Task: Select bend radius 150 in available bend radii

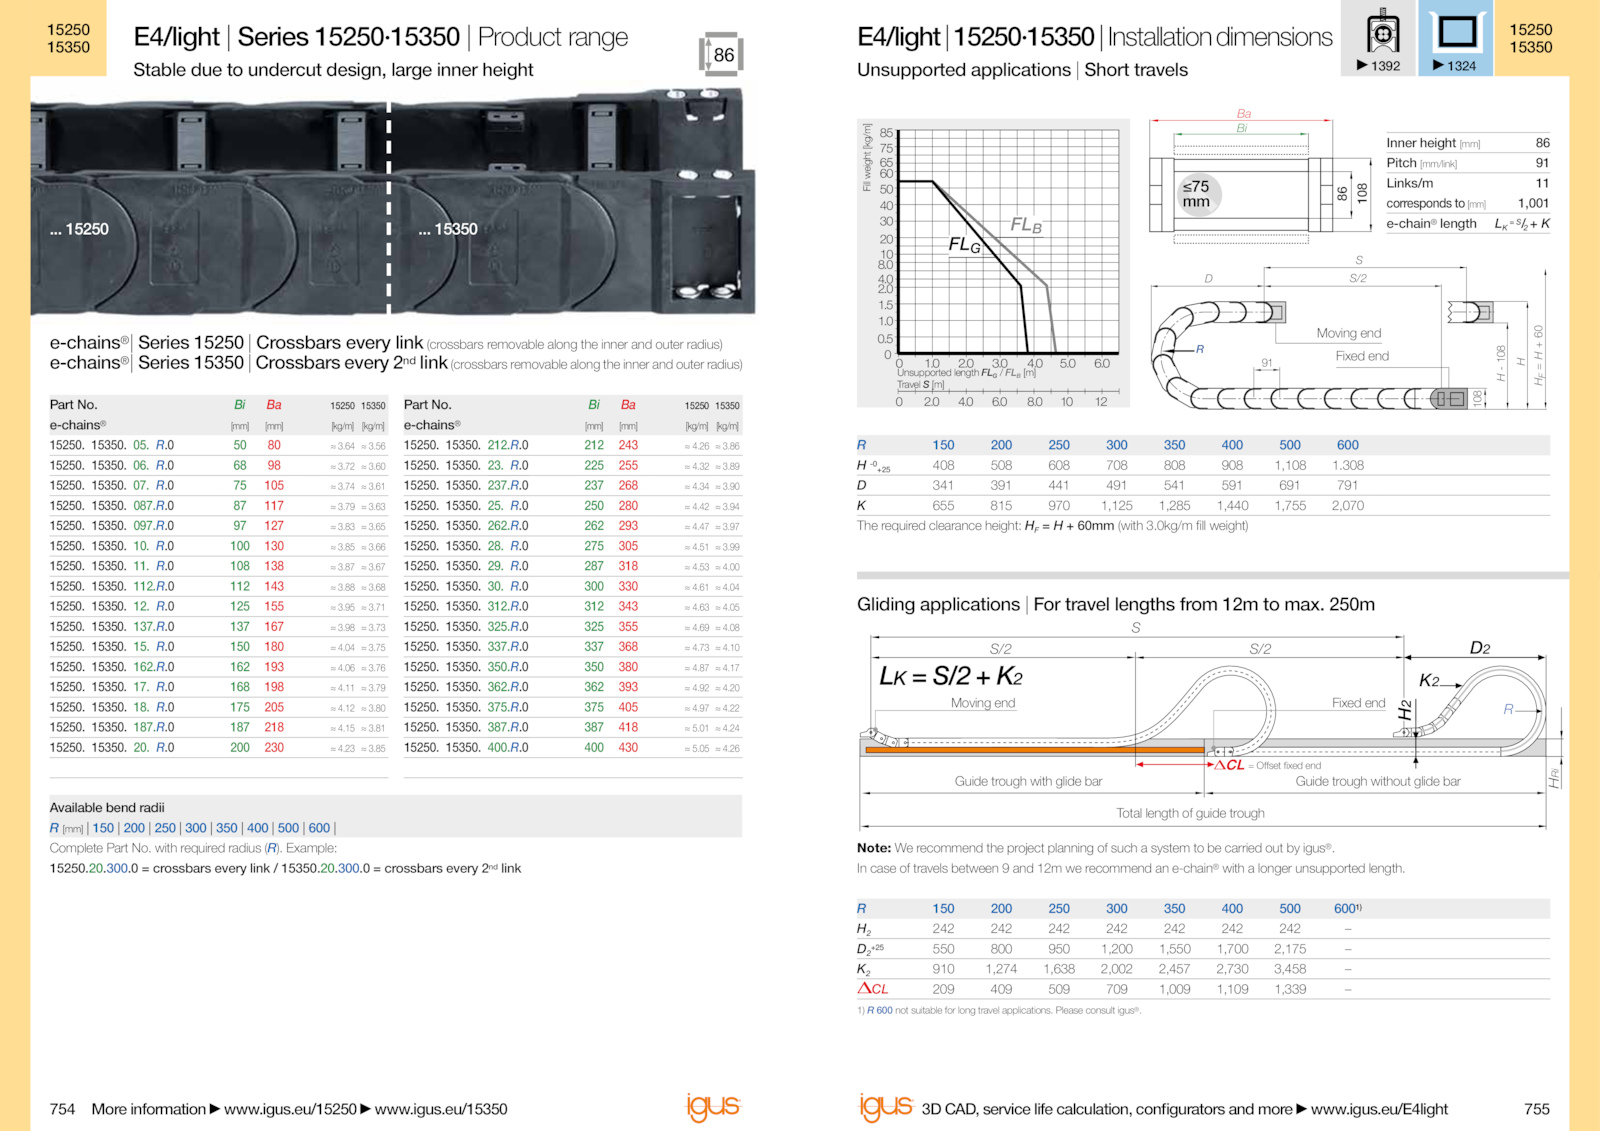Action: (x=103, y=828)
